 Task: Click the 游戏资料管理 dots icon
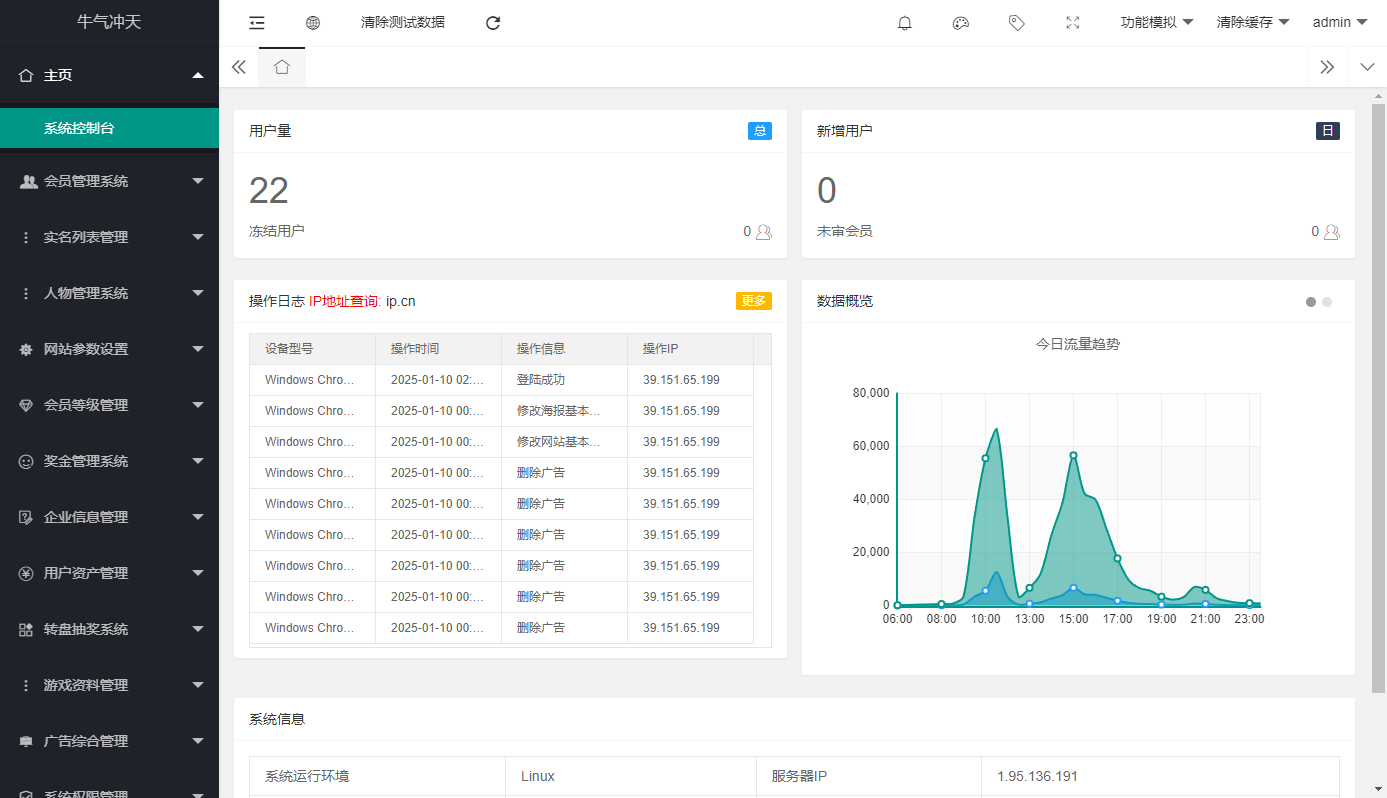coord(26,685)
